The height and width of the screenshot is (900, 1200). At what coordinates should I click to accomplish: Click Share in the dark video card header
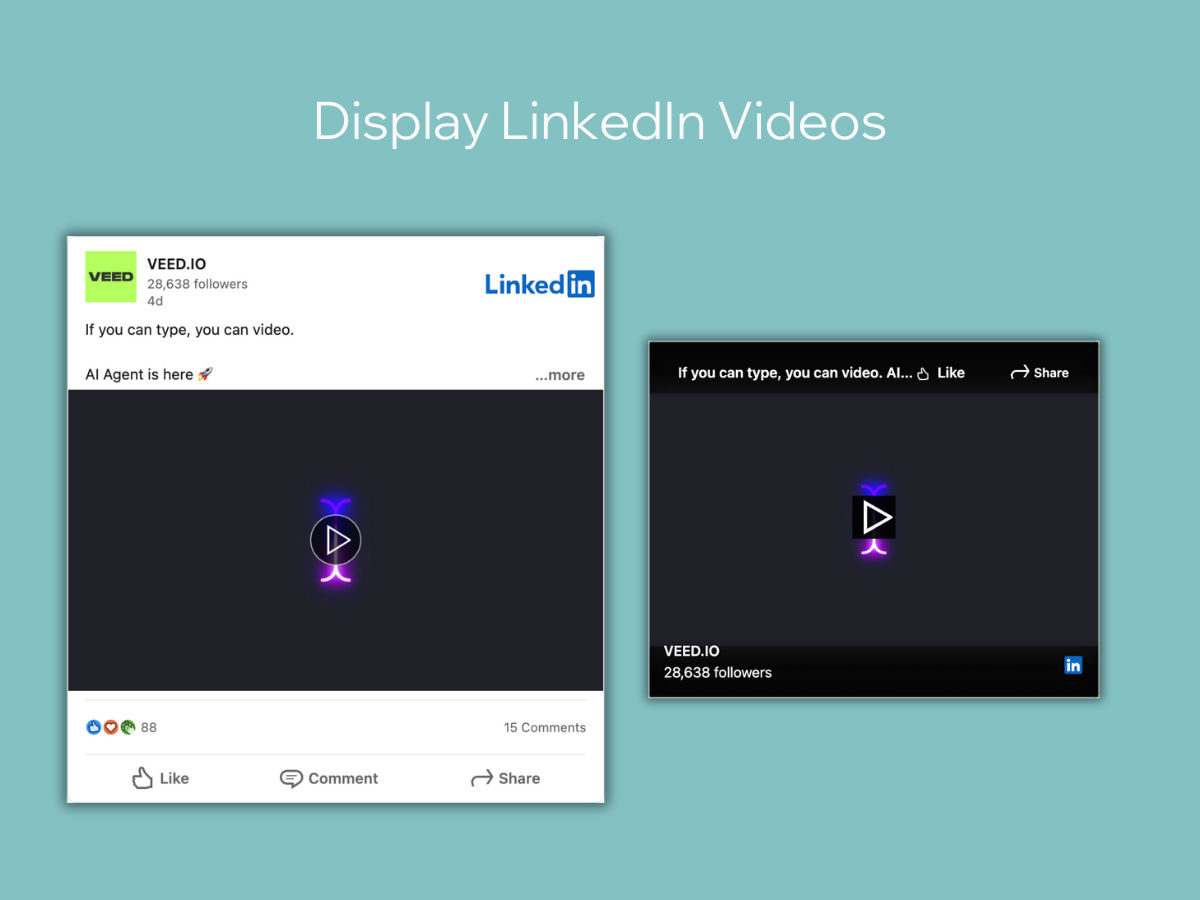1040,372
